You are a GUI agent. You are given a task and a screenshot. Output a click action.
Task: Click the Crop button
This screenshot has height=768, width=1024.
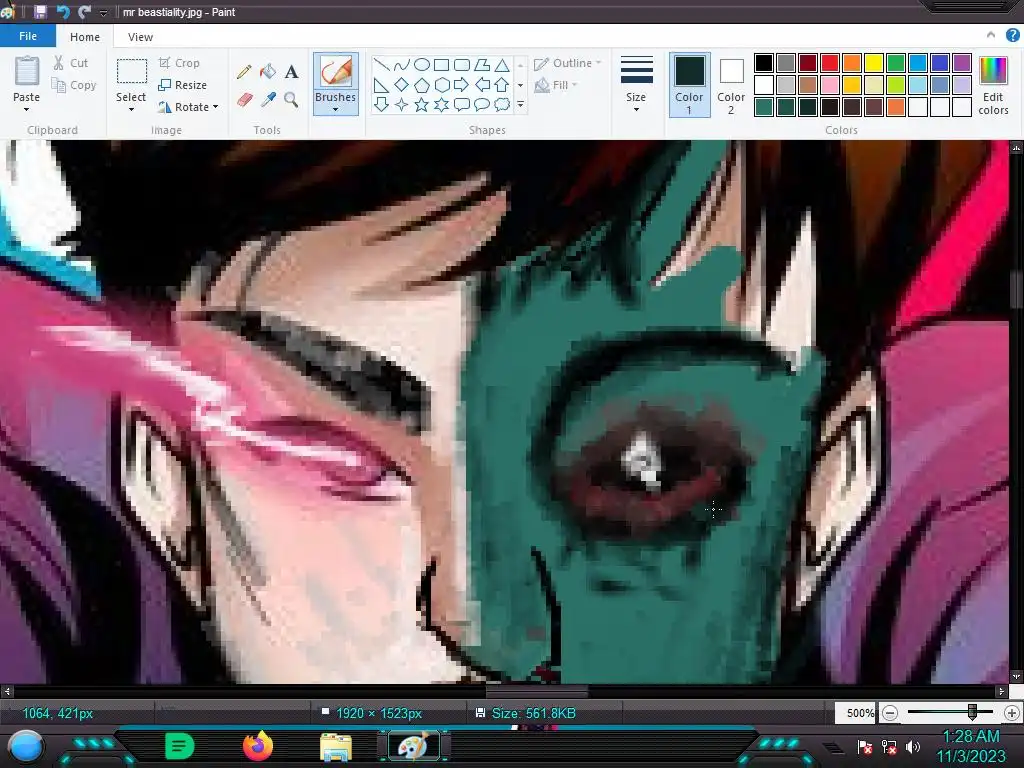[x=179, y=63]
